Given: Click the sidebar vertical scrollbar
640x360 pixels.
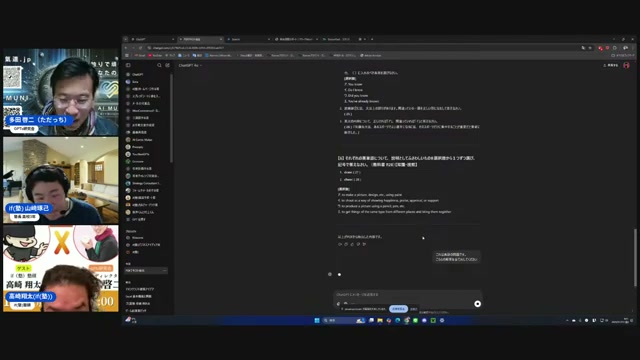Looking at the screenshot, I should point(171,118).
